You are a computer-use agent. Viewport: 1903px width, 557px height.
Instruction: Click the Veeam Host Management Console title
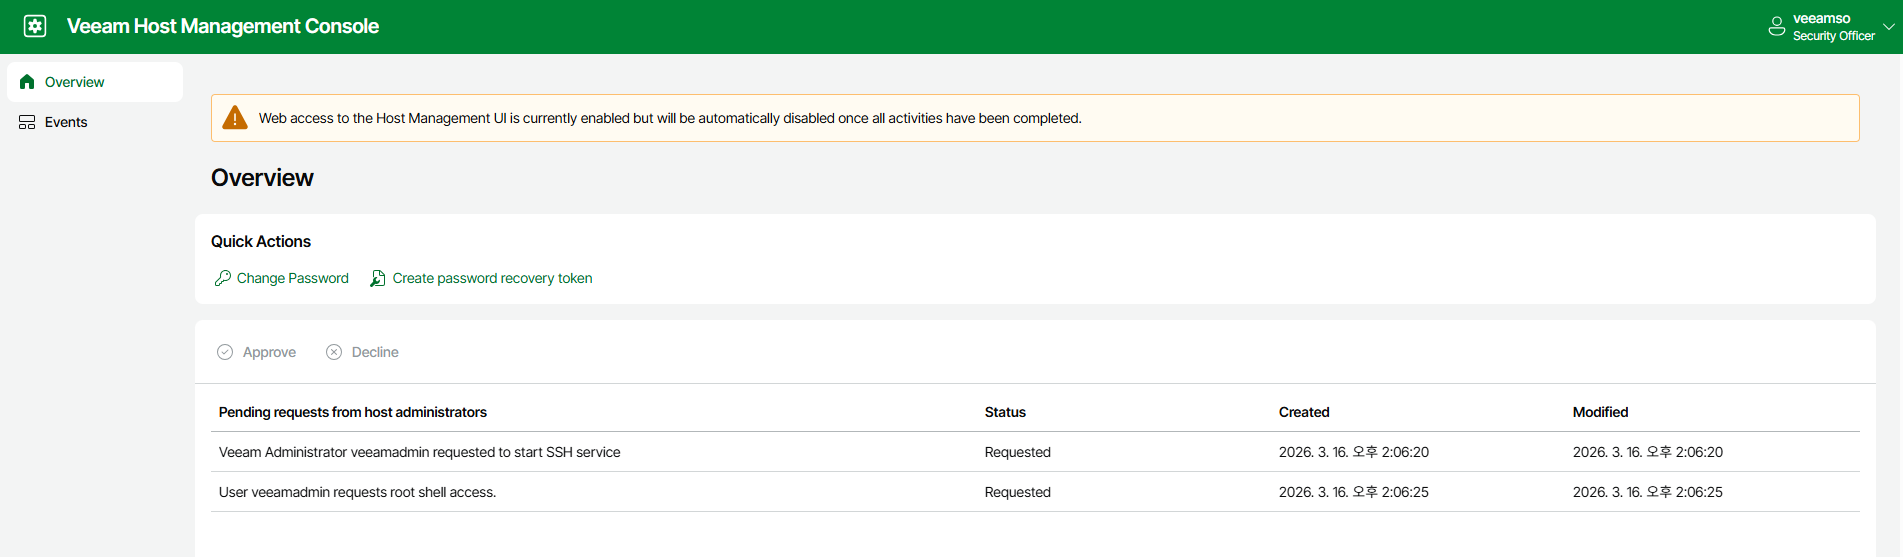[x=223, y=26]
